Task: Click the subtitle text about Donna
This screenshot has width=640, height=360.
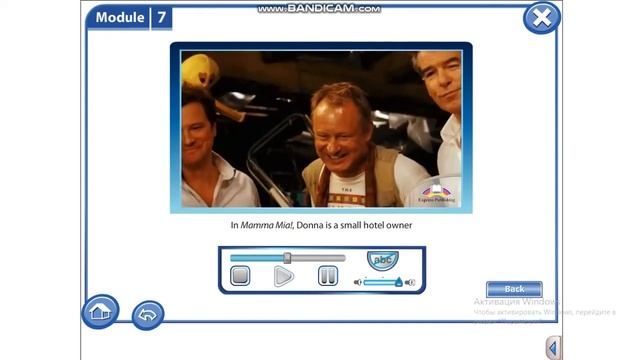Action: [321, 225]
